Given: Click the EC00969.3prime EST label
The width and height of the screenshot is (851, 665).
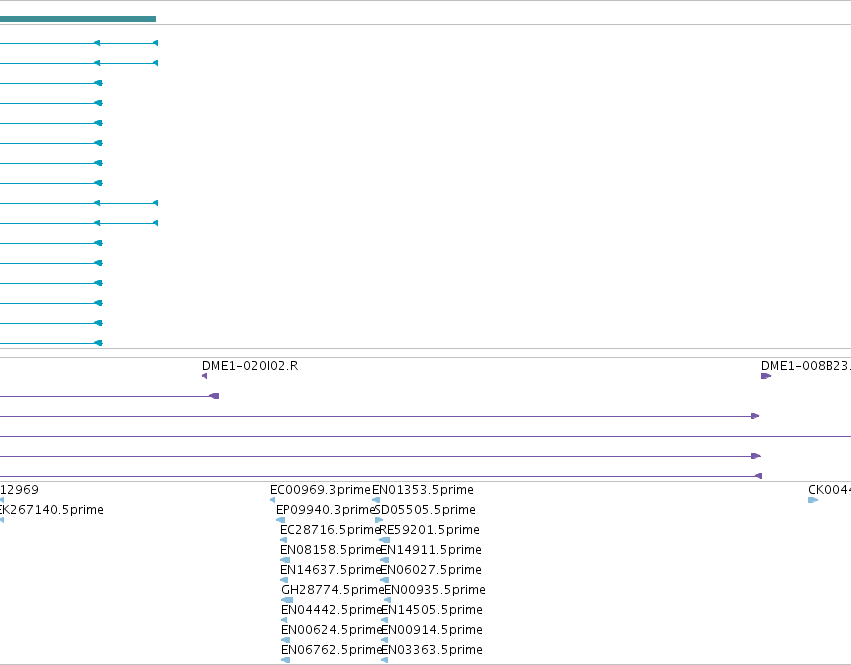Looking at the screenshot, I should [320, 490].
